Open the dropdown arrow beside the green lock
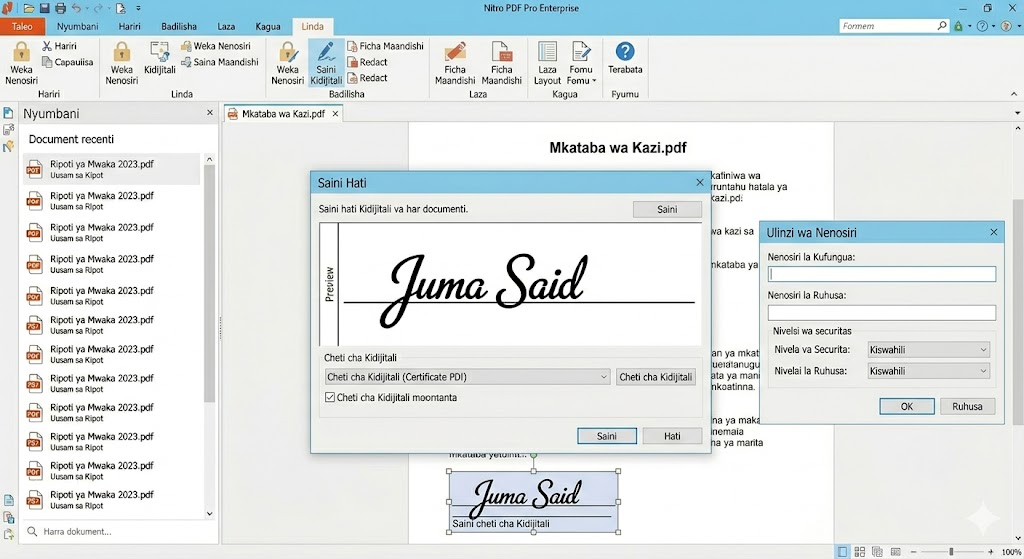This screenshot has width=1024, height=559. click(x=969, y=26)
